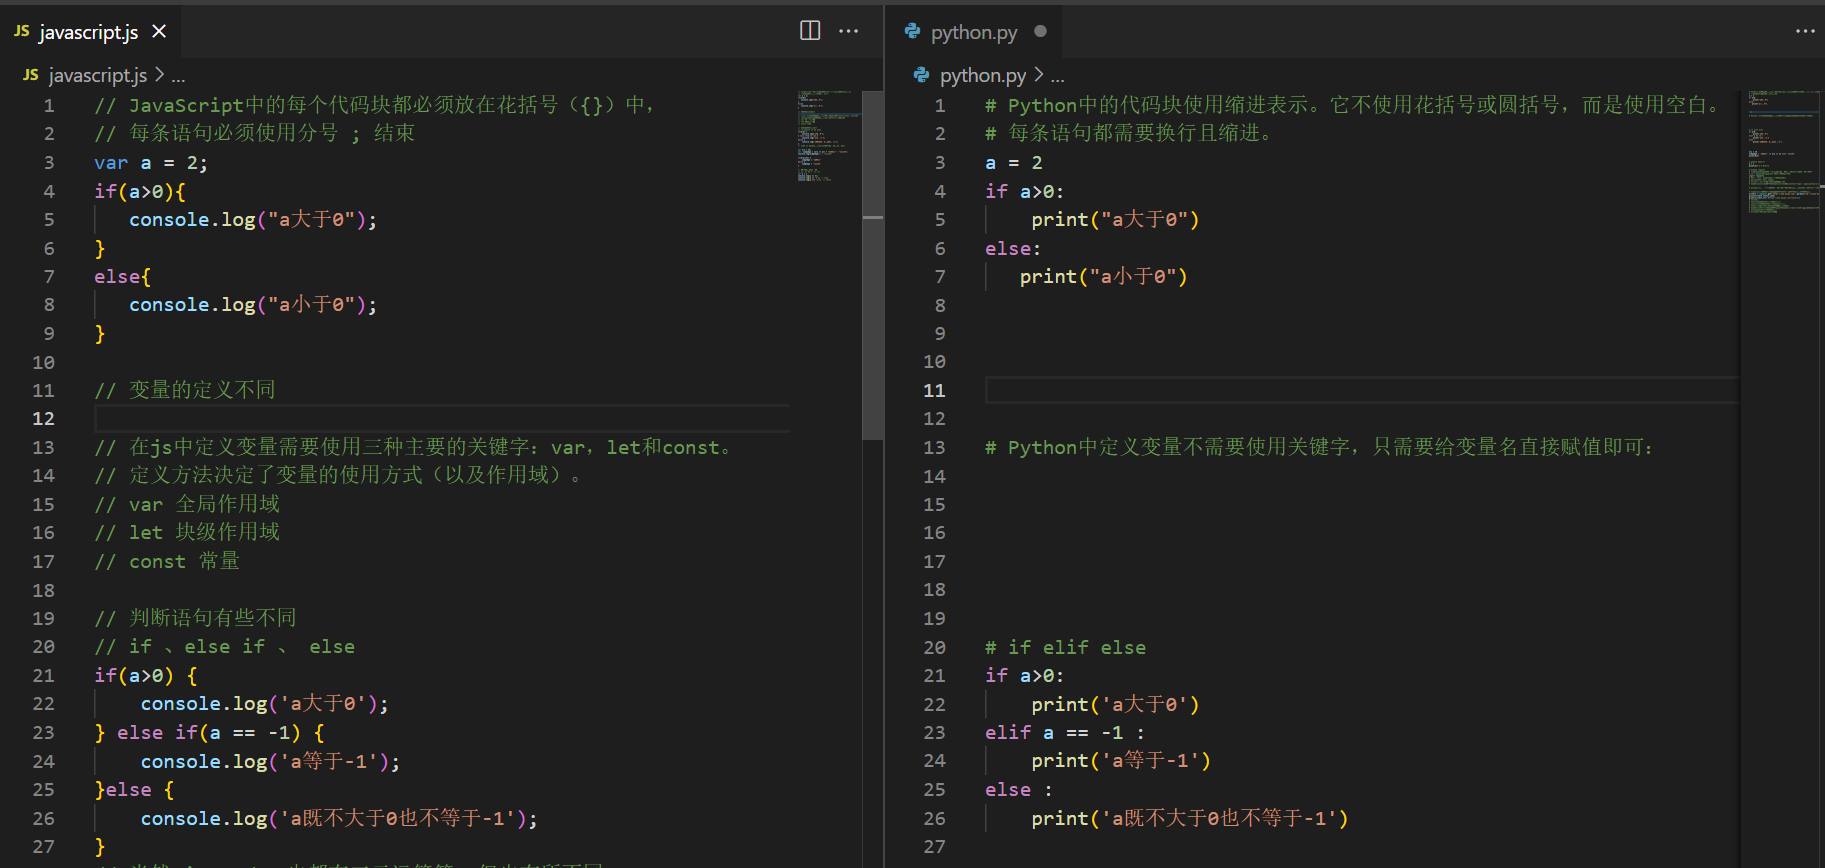The height and width of the screenshot is (868, 1825).
Task: Click 'a = 2' line in python.py
Action: point(1014,162)
